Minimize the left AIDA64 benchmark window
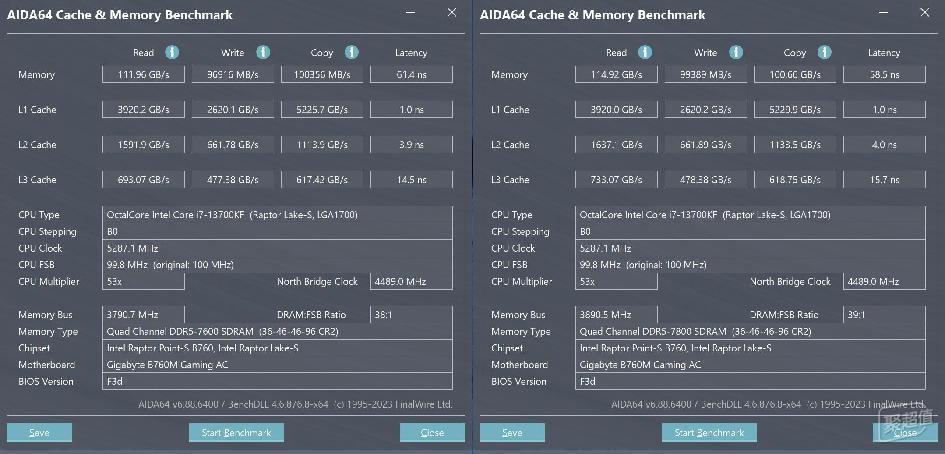The image size is (945, 454). (x=410, y=12)
